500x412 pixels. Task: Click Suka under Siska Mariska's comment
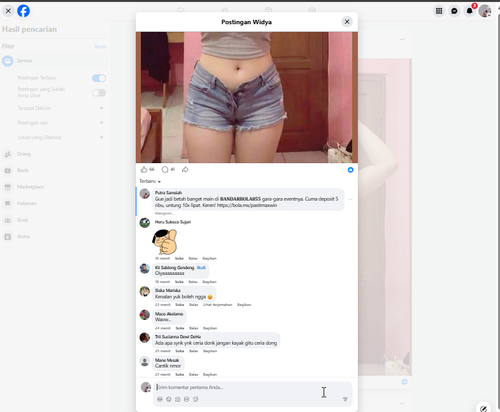(x=180, y=305)
